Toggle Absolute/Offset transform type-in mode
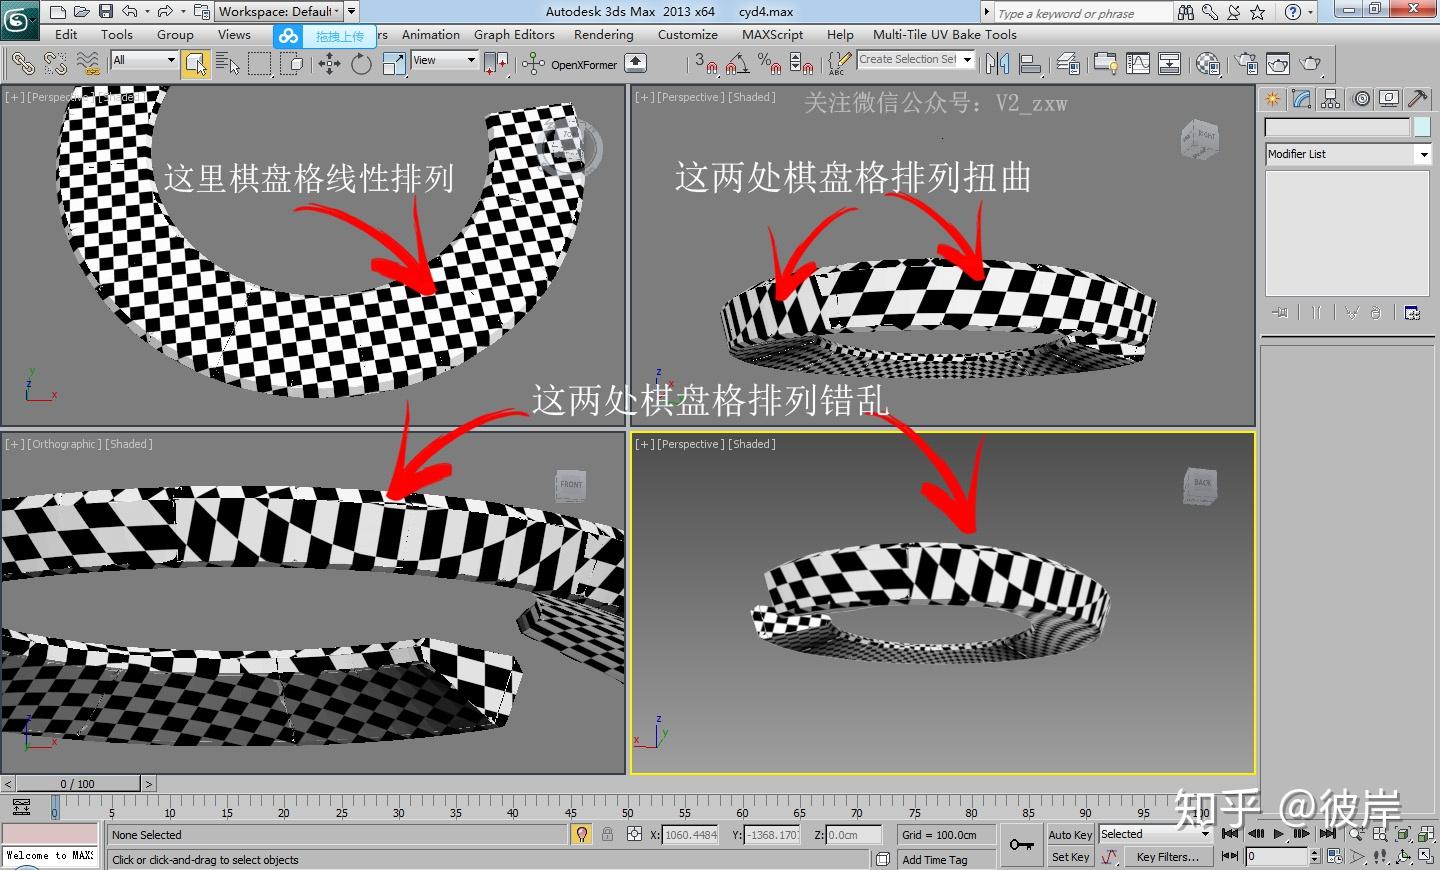The image size is (1440, 870). click(634, 834)
